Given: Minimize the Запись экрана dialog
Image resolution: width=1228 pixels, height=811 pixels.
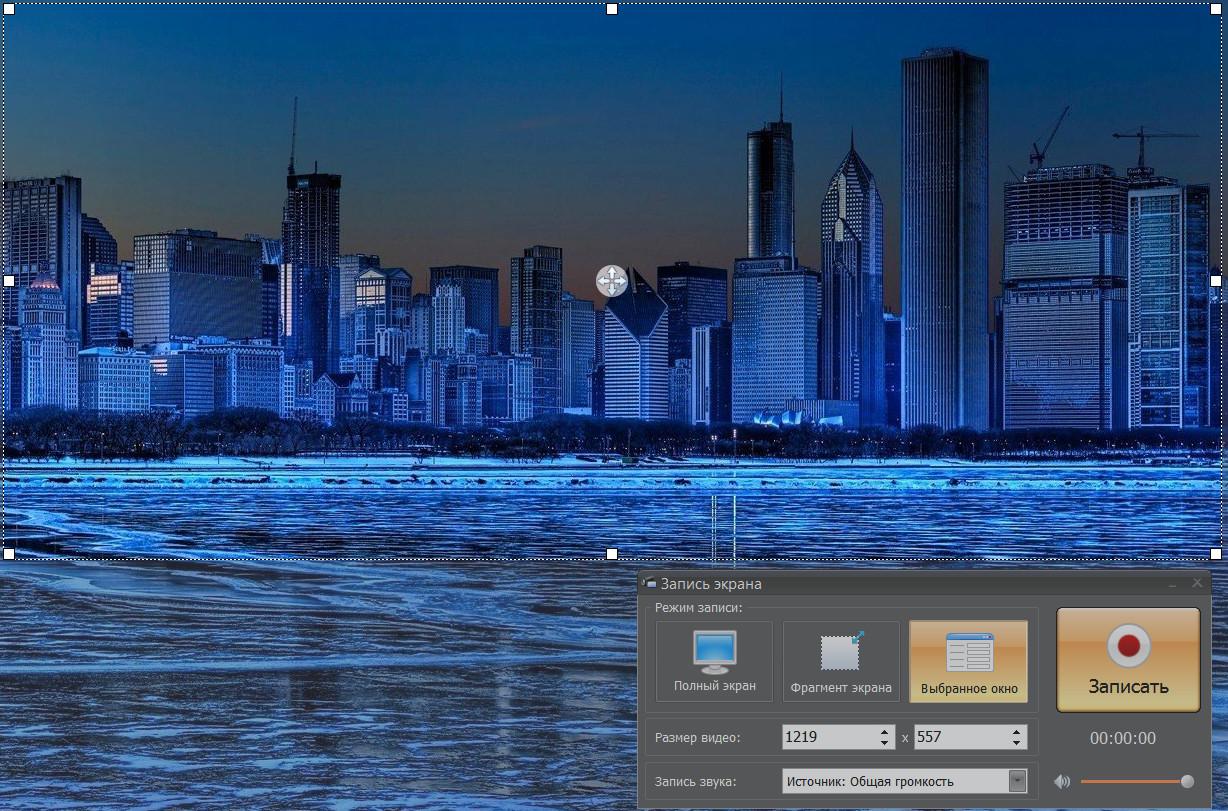Looking at the screenshot, I should tap(1172, 583).
